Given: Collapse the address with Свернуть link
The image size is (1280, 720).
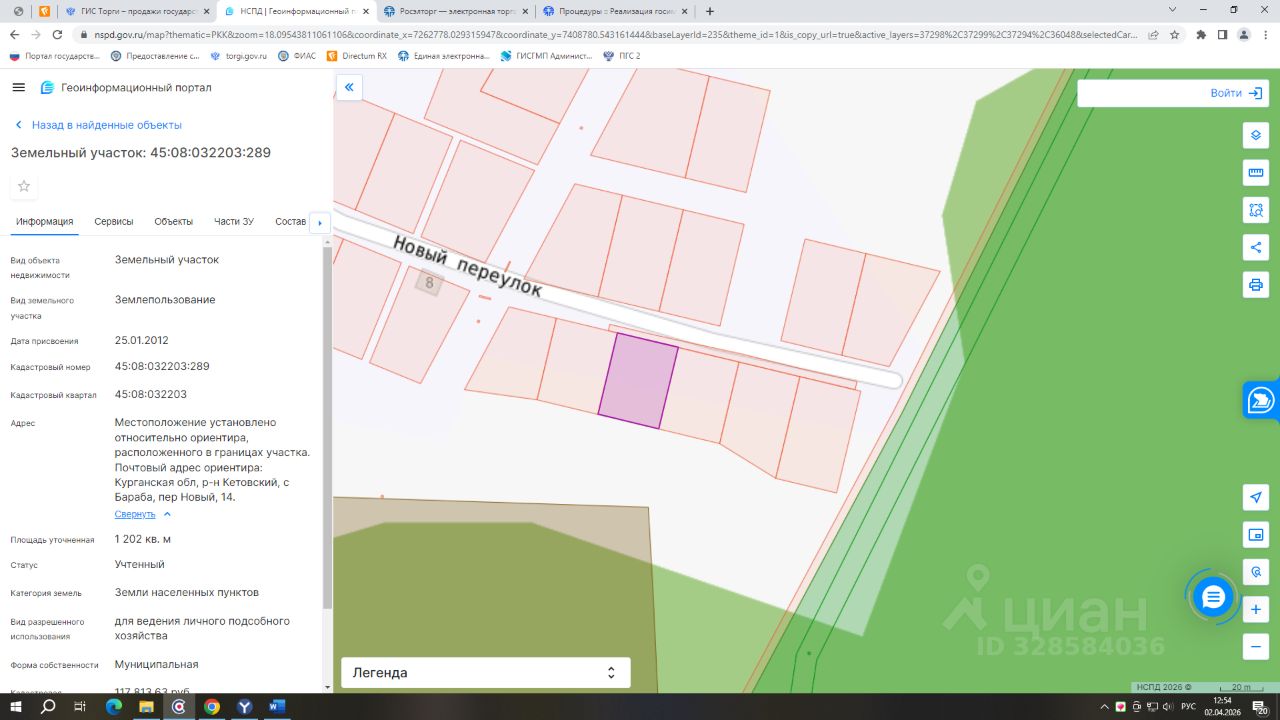Looking at the screenshot, I should 143,514.
